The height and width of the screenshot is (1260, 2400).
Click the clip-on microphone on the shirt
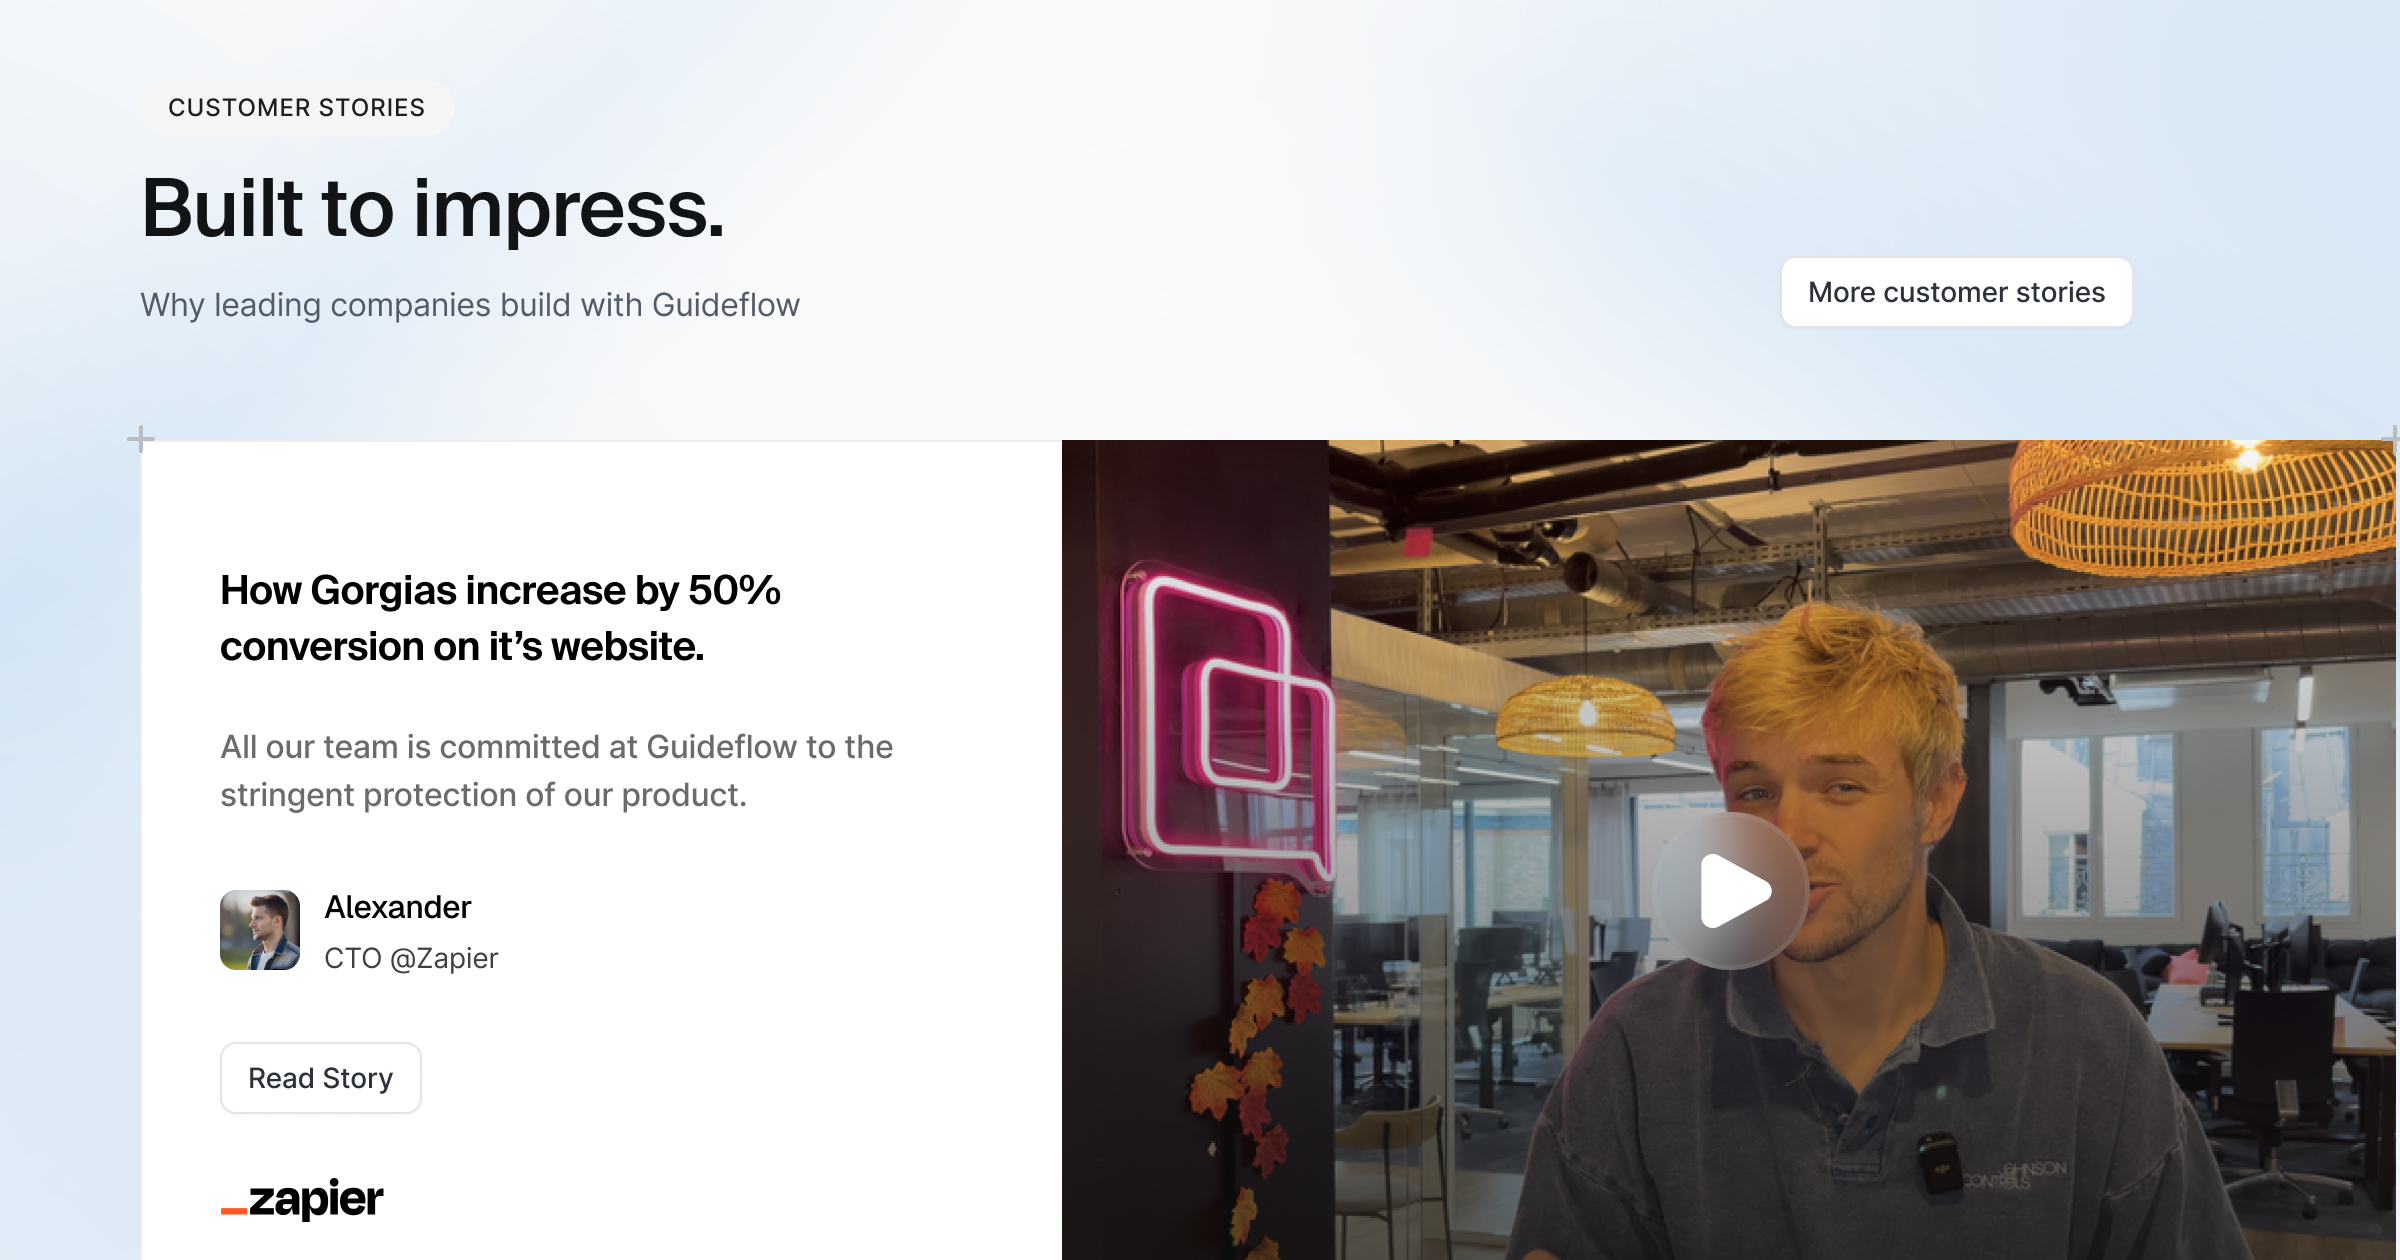(1938, 1162)
